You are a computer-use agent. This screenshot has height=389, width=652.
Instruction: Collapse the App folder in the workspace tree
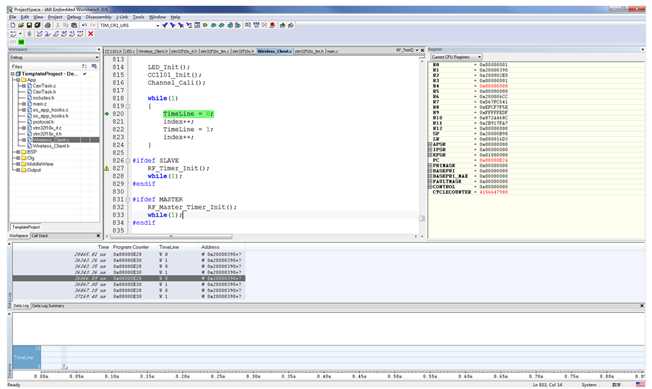point(18,79)
